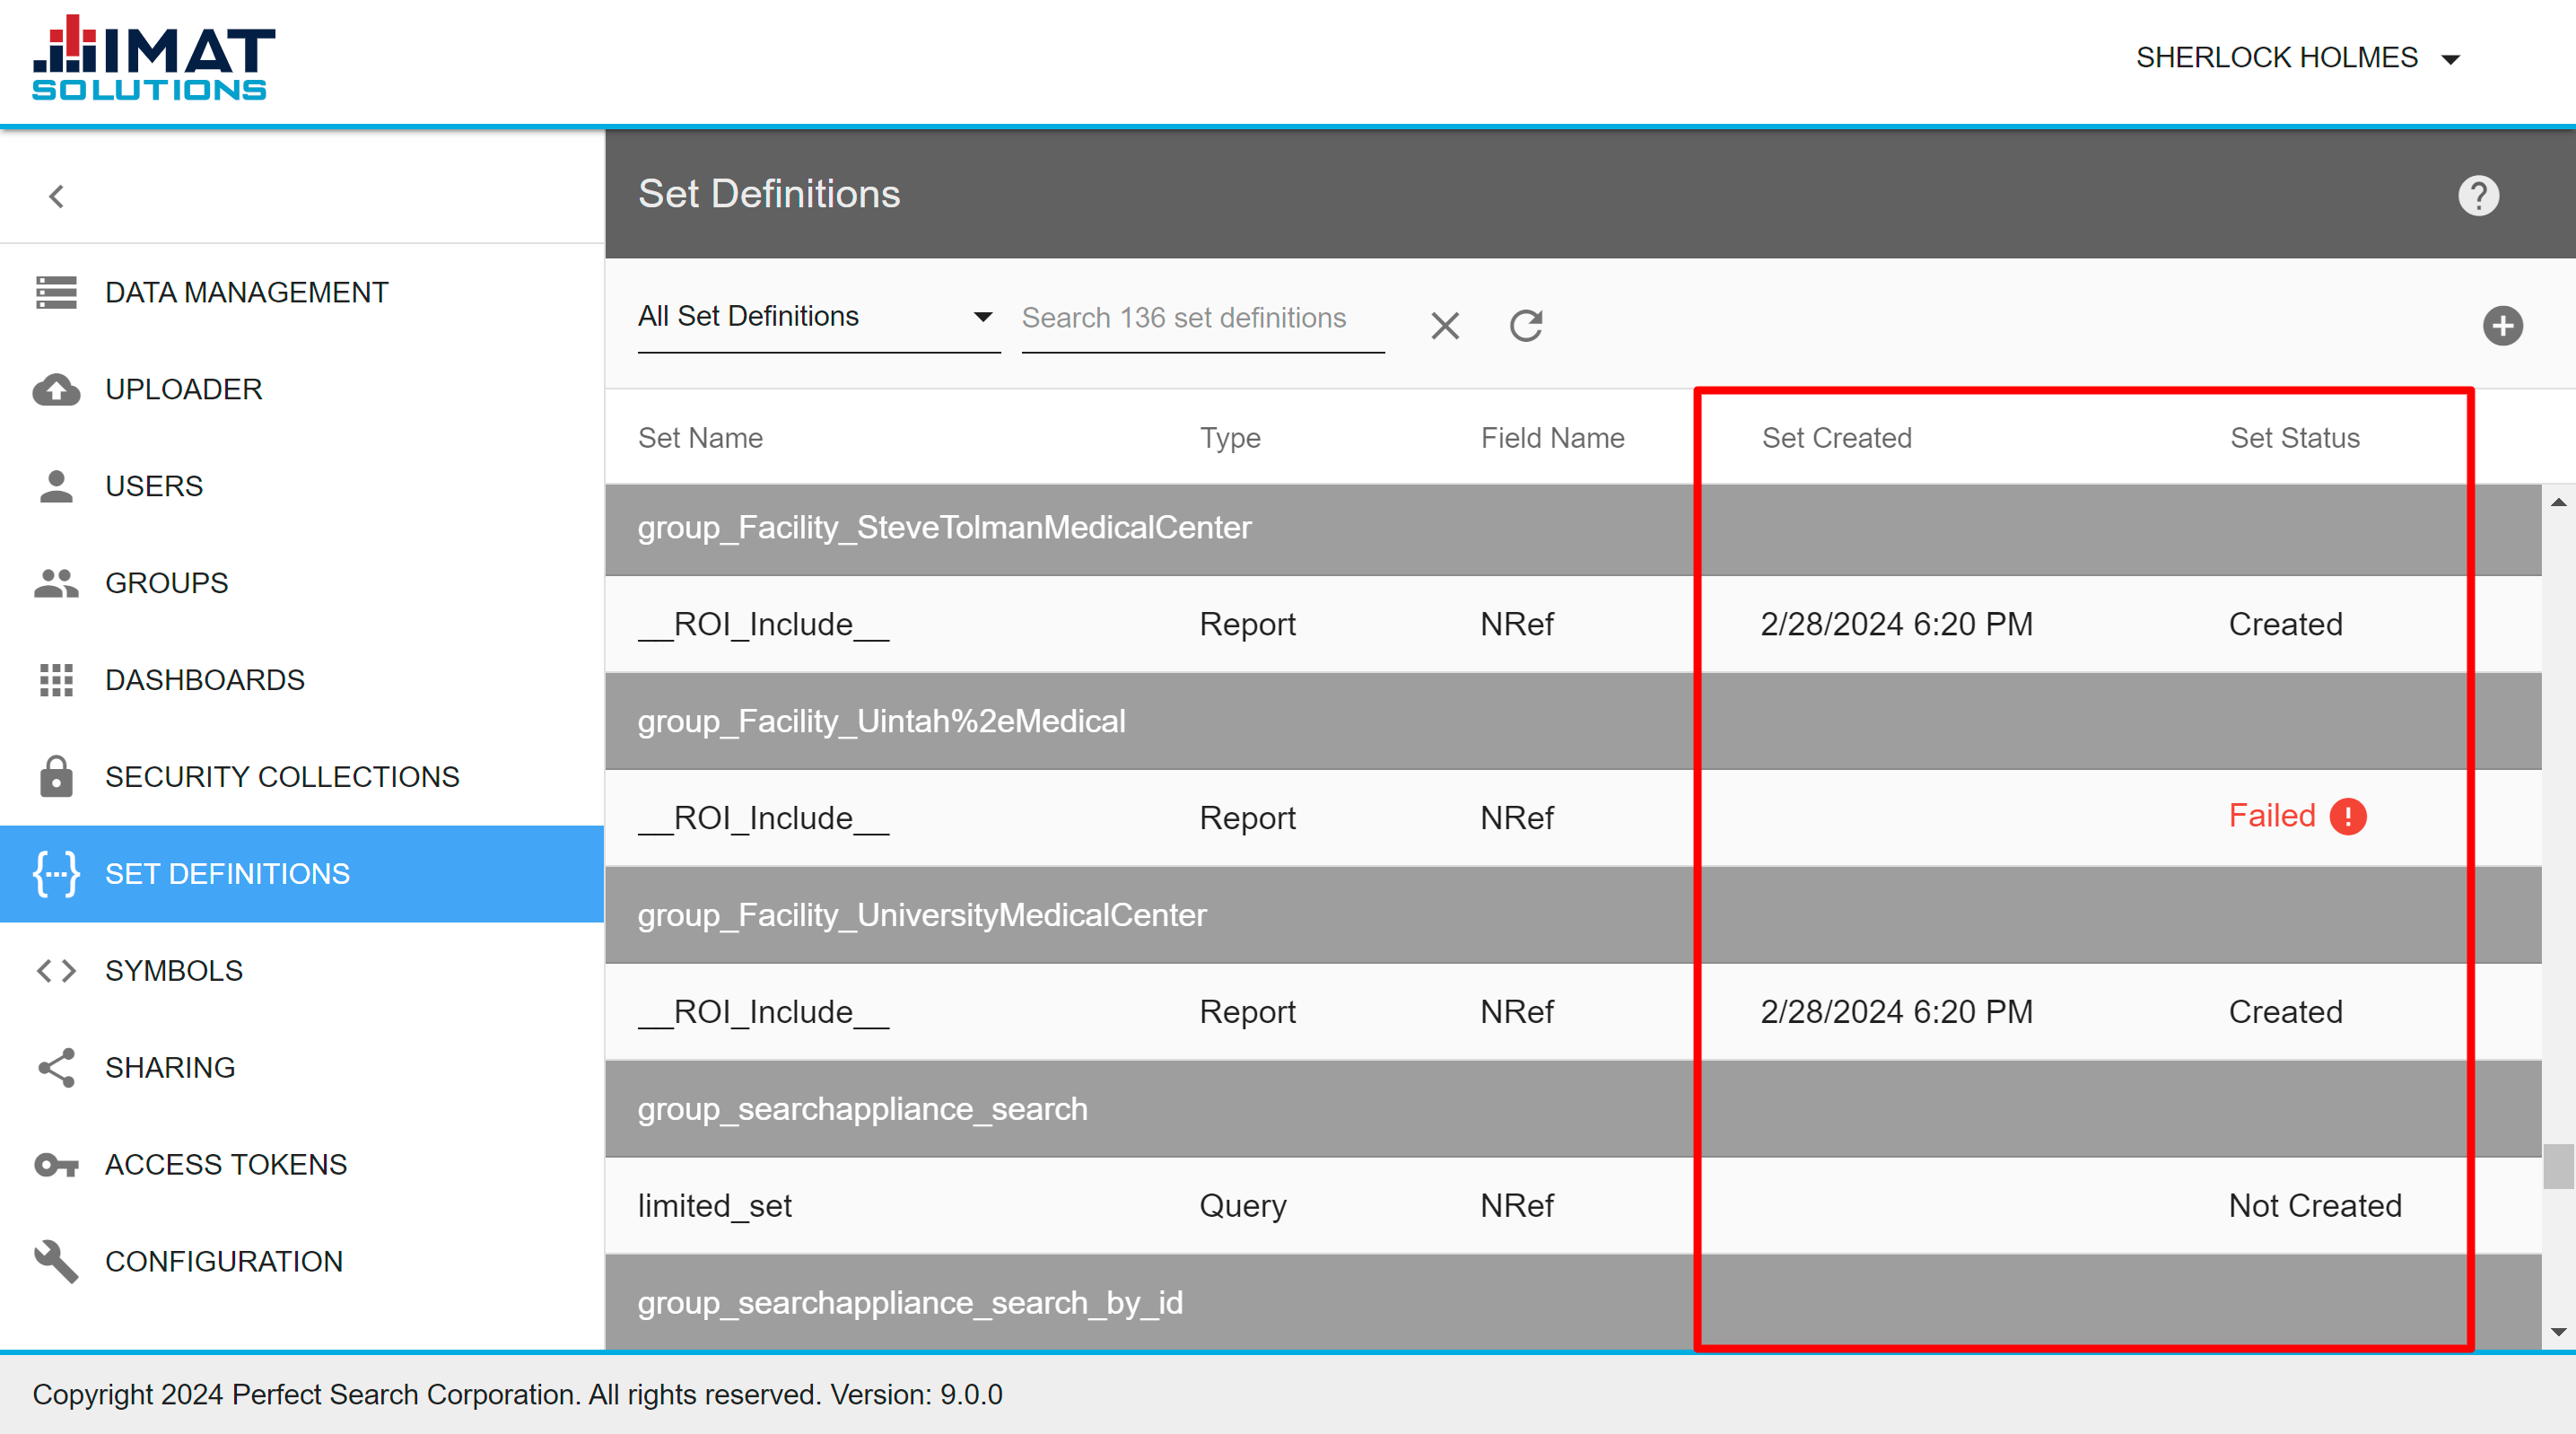Go to Configuration
This screenshot has width=2576, height=1434.
click(x=302, y=1262)
